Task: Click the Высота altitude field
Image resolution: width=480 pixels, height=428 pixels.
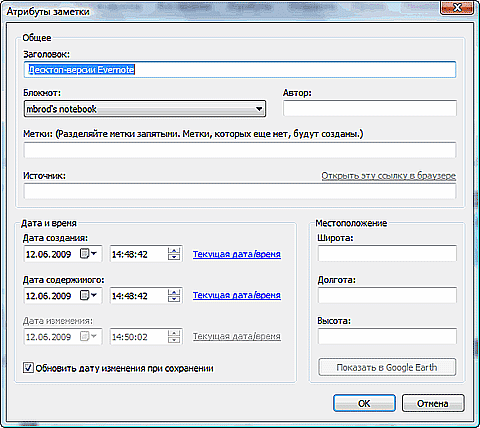Action: pyautogui.click(x=387, y=336)
